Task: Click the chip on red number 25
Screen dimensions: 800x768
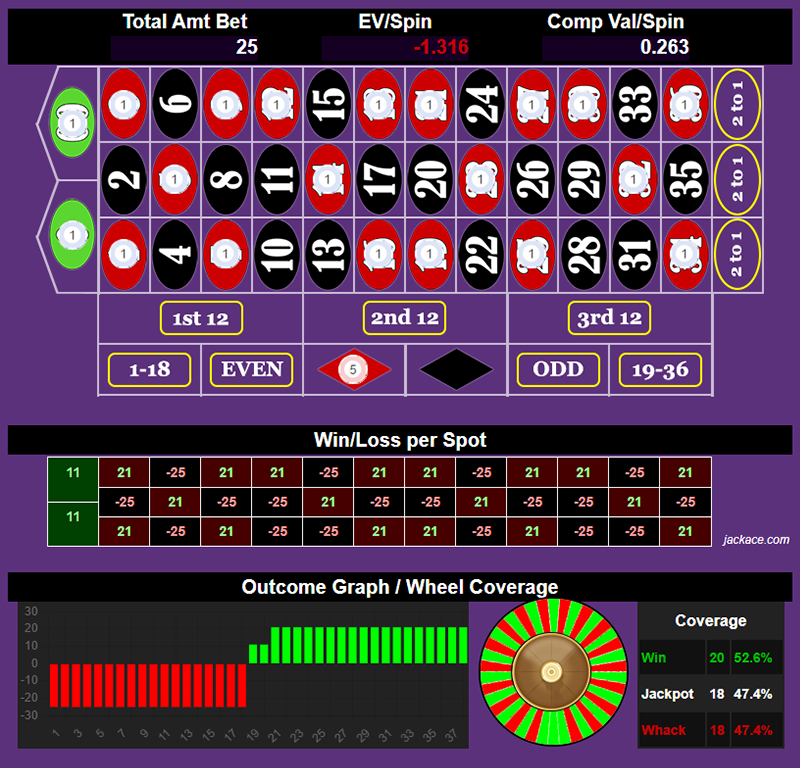Action: click(532, 254)
